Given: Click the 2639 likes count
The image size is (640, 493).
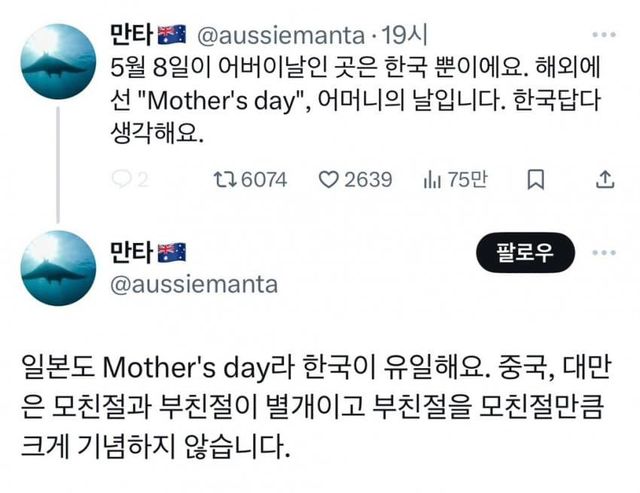Looking at the screenshot, I should tap(368, 179).
